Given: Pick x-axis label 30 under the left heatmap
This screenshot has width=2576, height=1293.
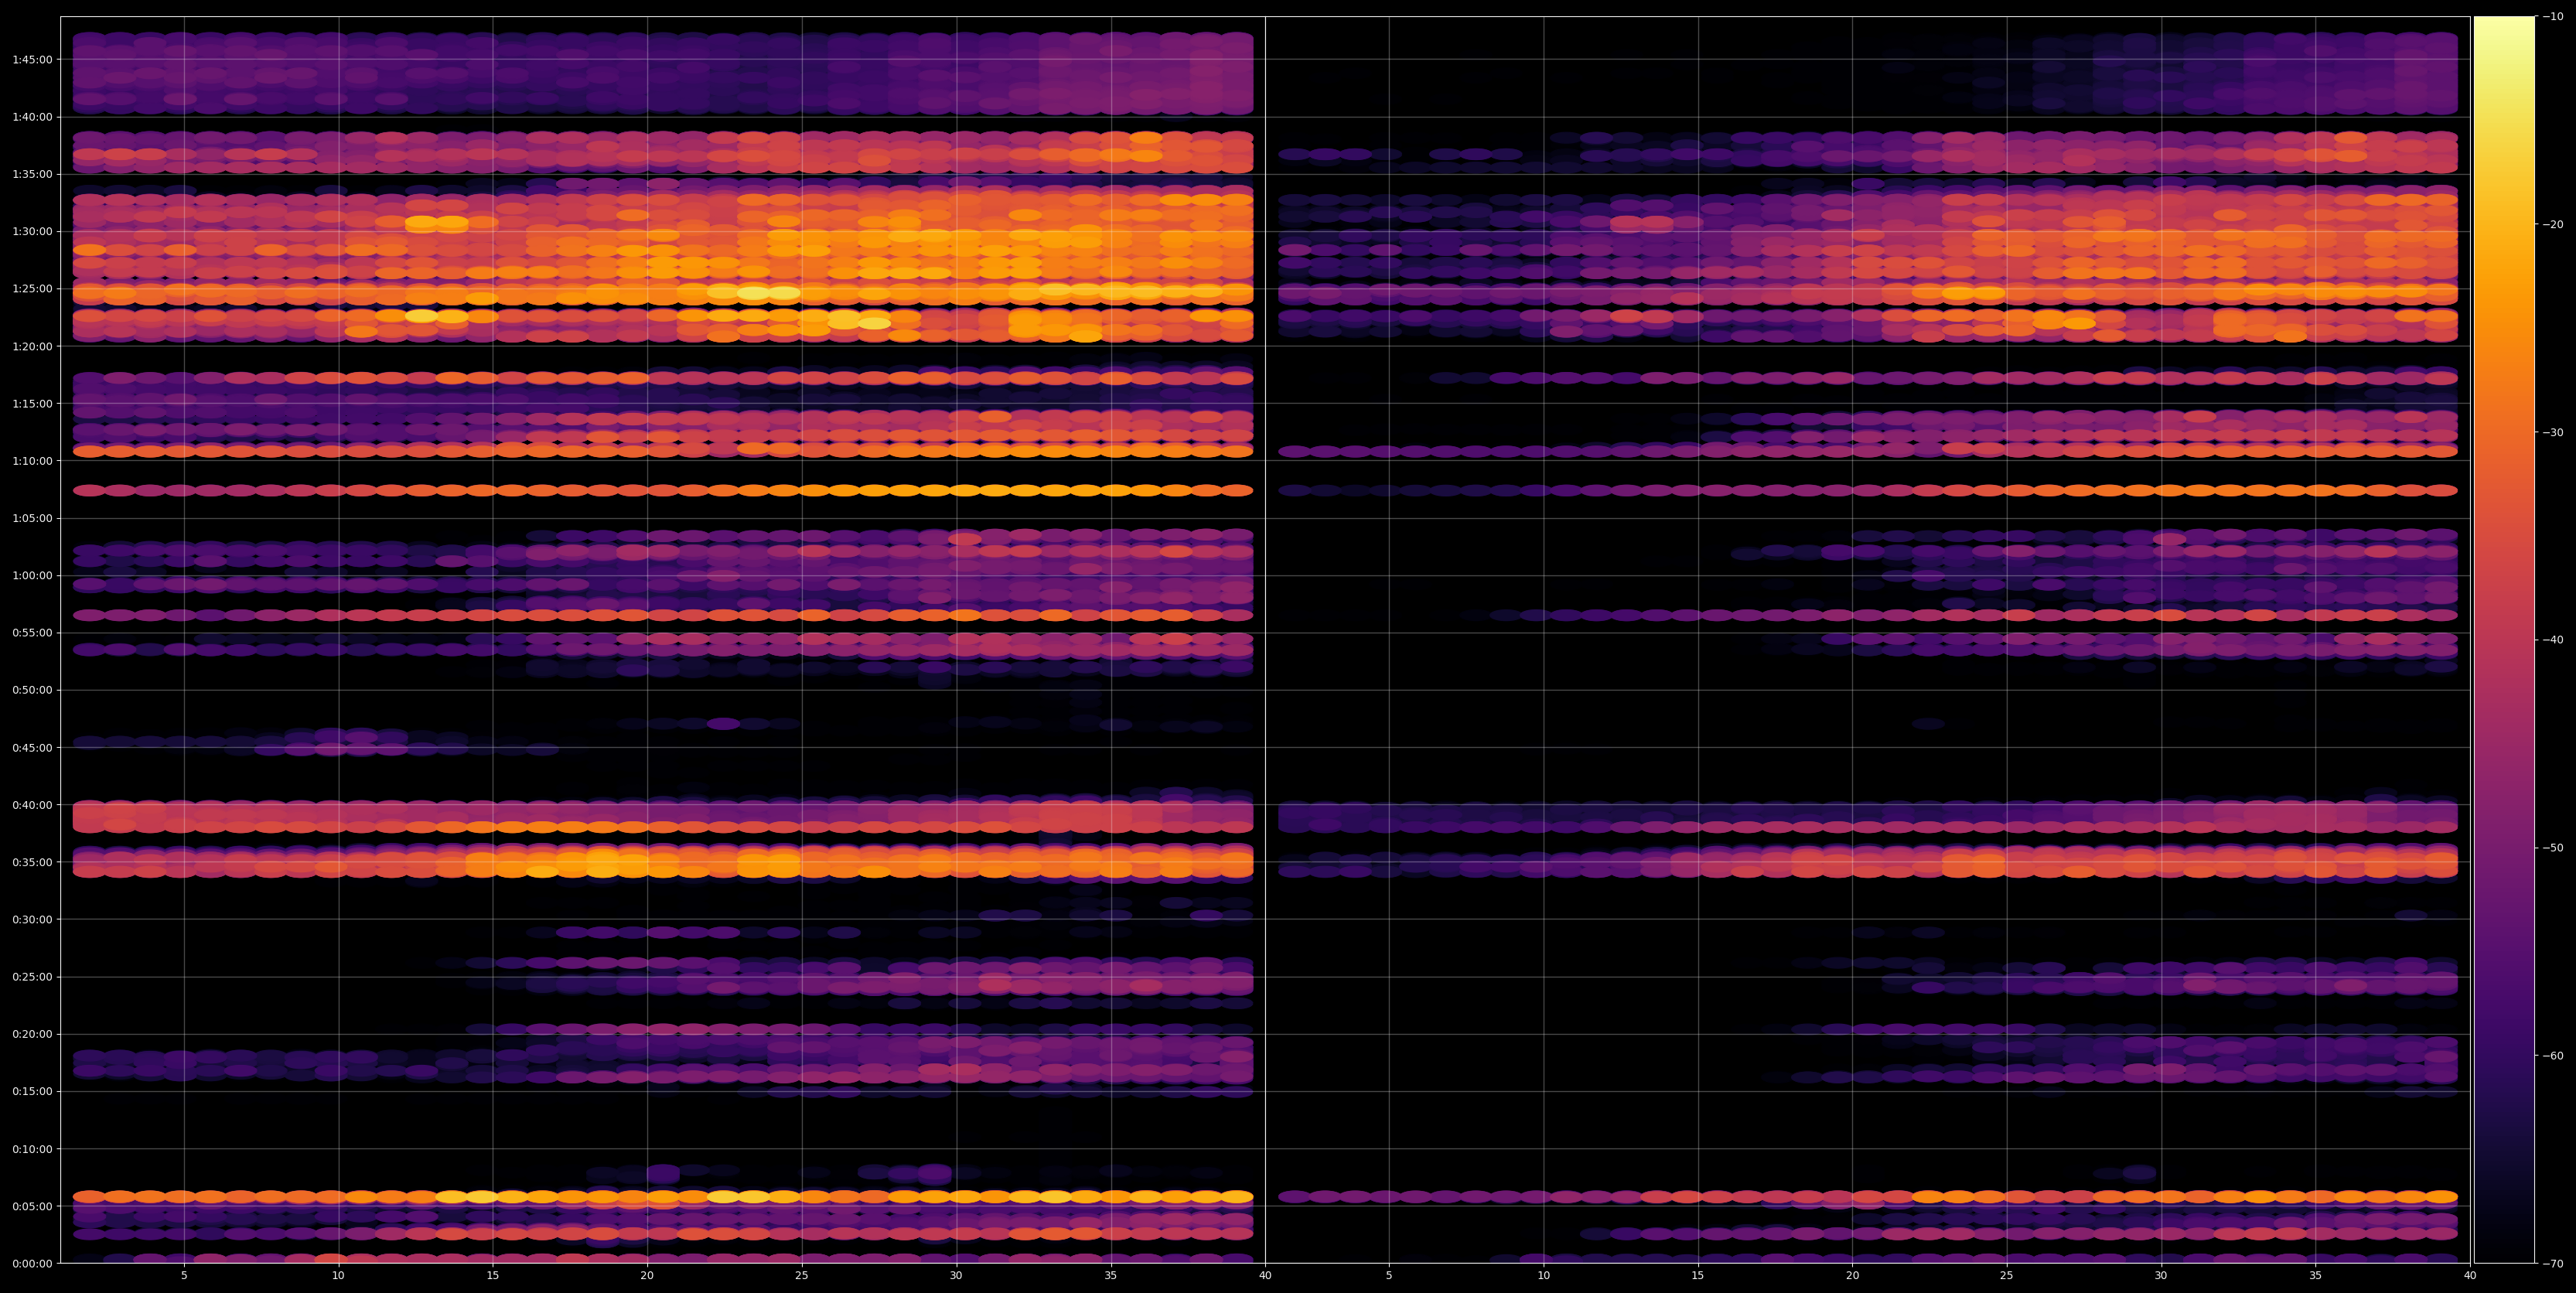Looking at the screenshot, I should pos(956,1276).
